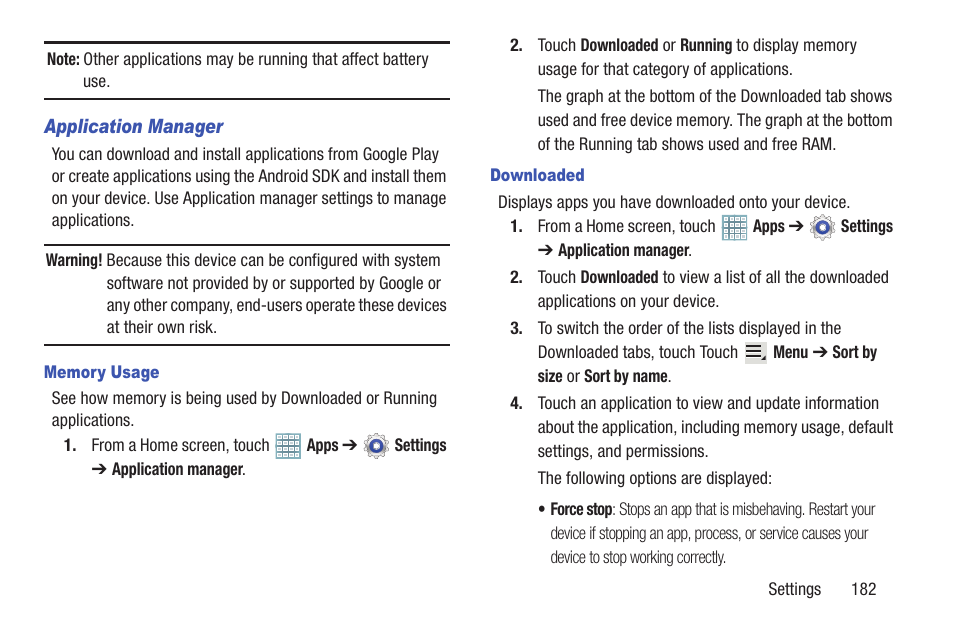Click 'Menu' label beside the menu icon
Image resolution: width=954 pixels, height=636 pixels.
[790, 352]
